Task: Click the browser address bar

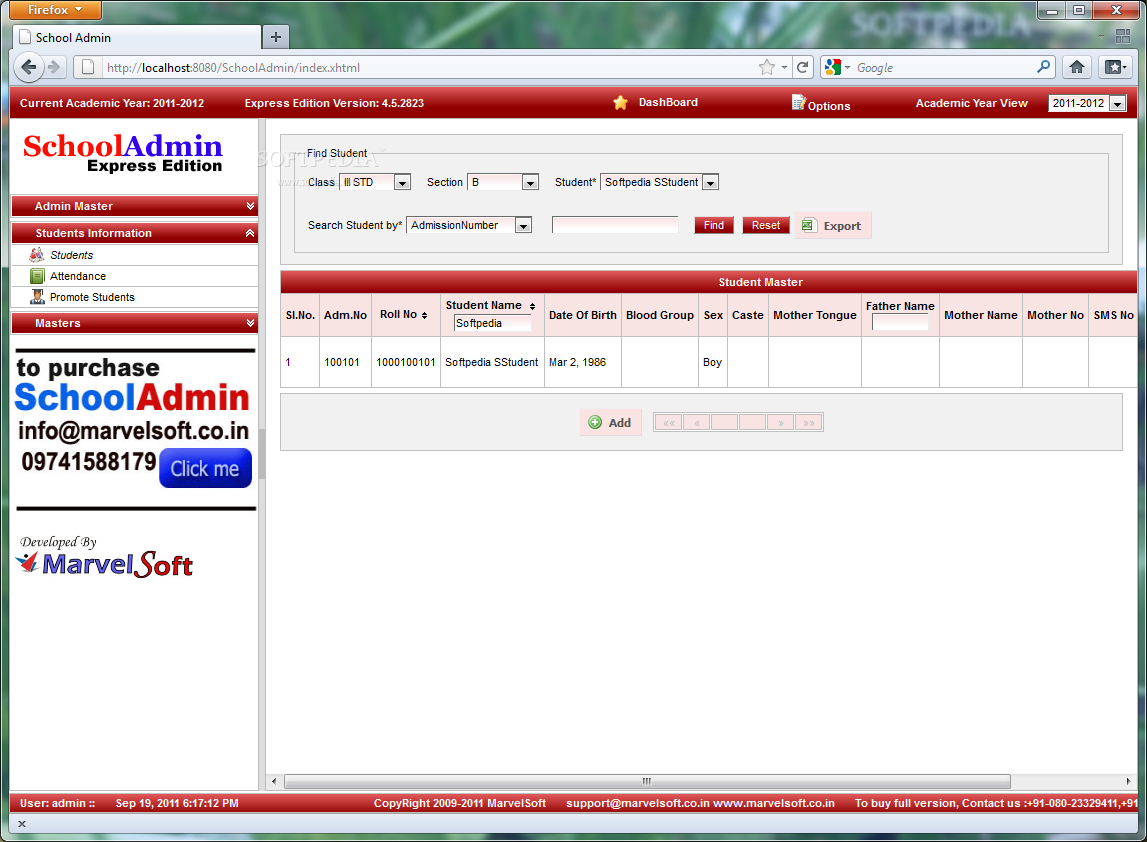Action: coord(430,67)
